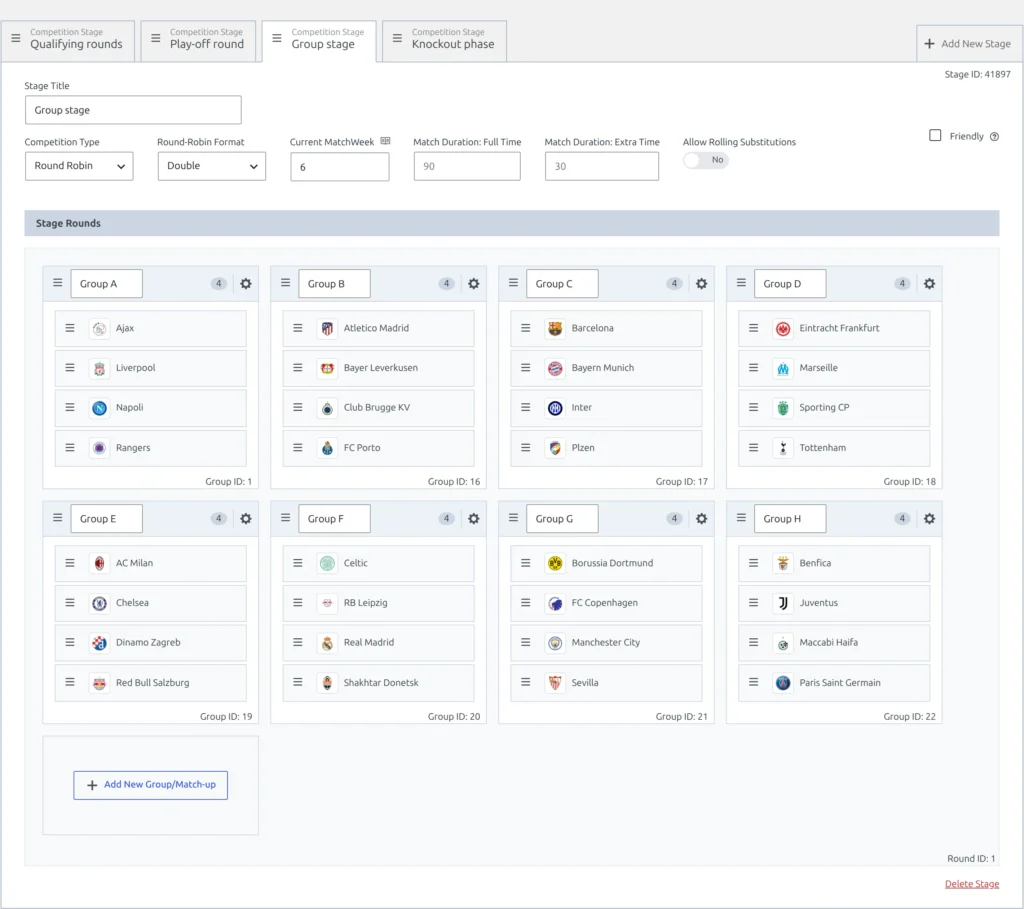
Task: Click the Group H drag handle icon
Action: click(741, 518)
